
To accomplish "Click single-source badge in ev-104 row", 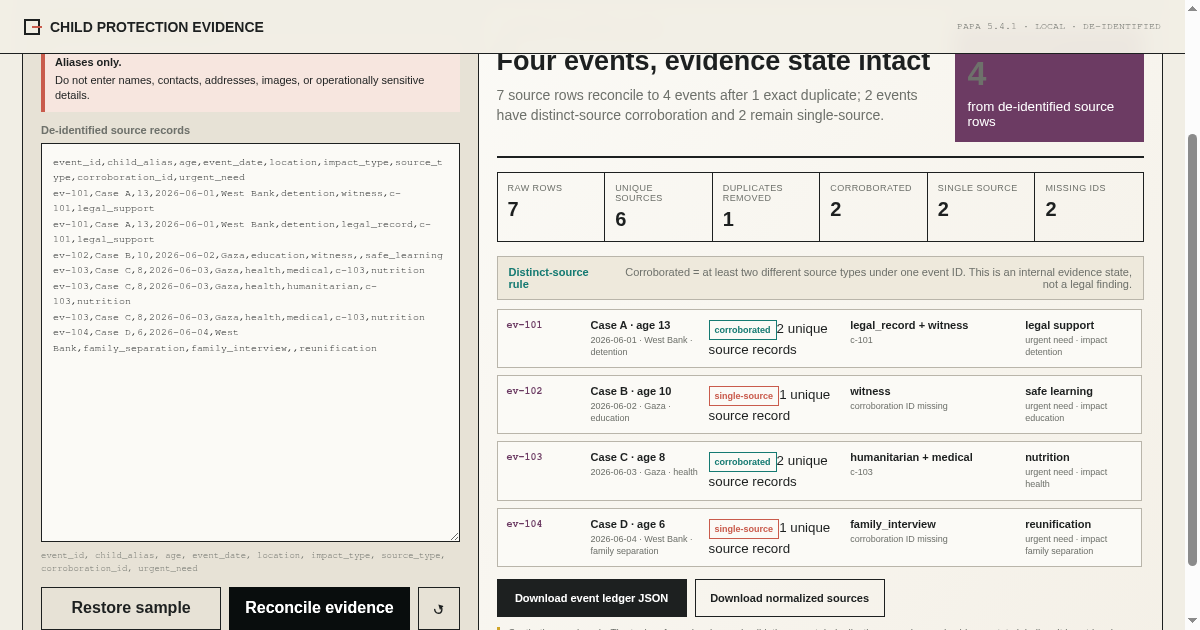I will pyautogui.click(x=743, y=528).
